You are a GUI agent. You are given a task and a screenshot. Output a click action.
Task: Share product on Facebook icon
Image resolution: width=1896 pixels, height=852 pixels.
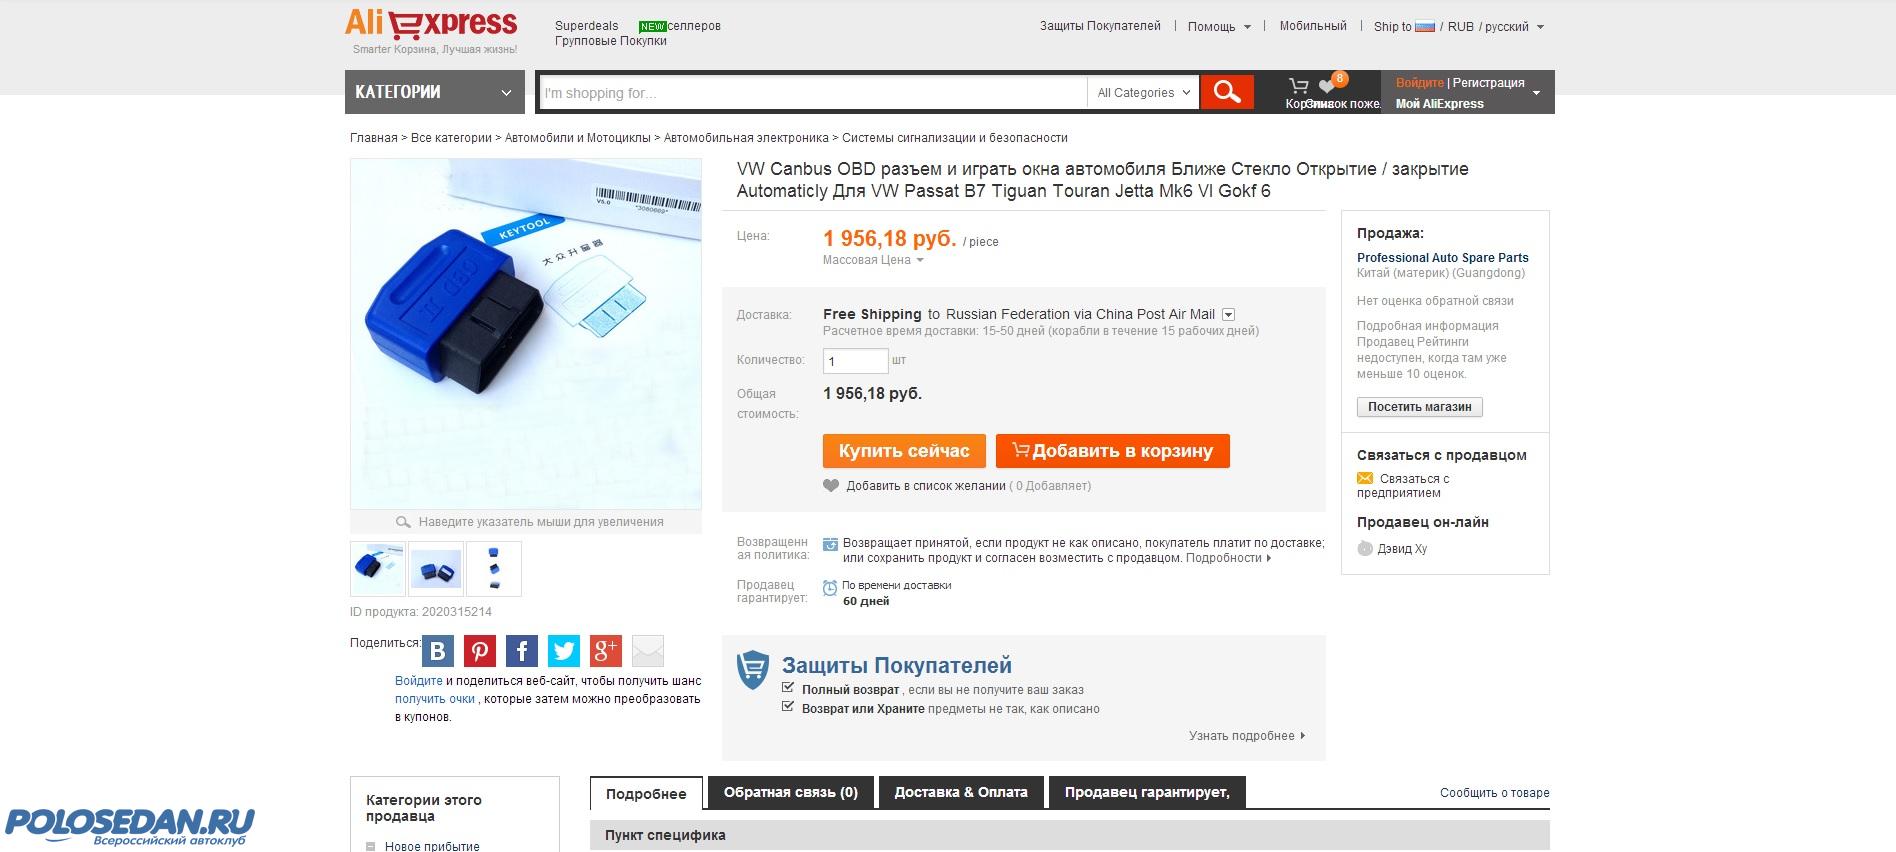click(521, 651)
